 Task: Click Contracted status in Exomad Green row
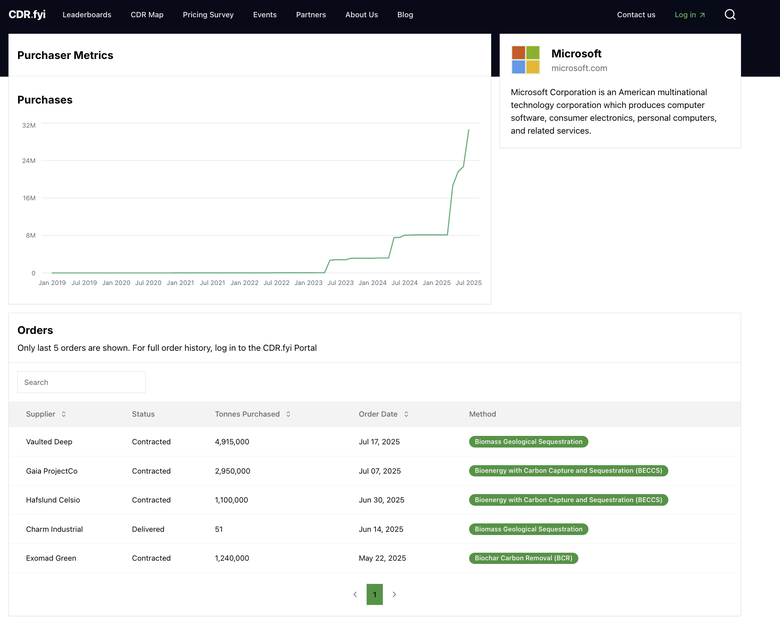point(151,558)
